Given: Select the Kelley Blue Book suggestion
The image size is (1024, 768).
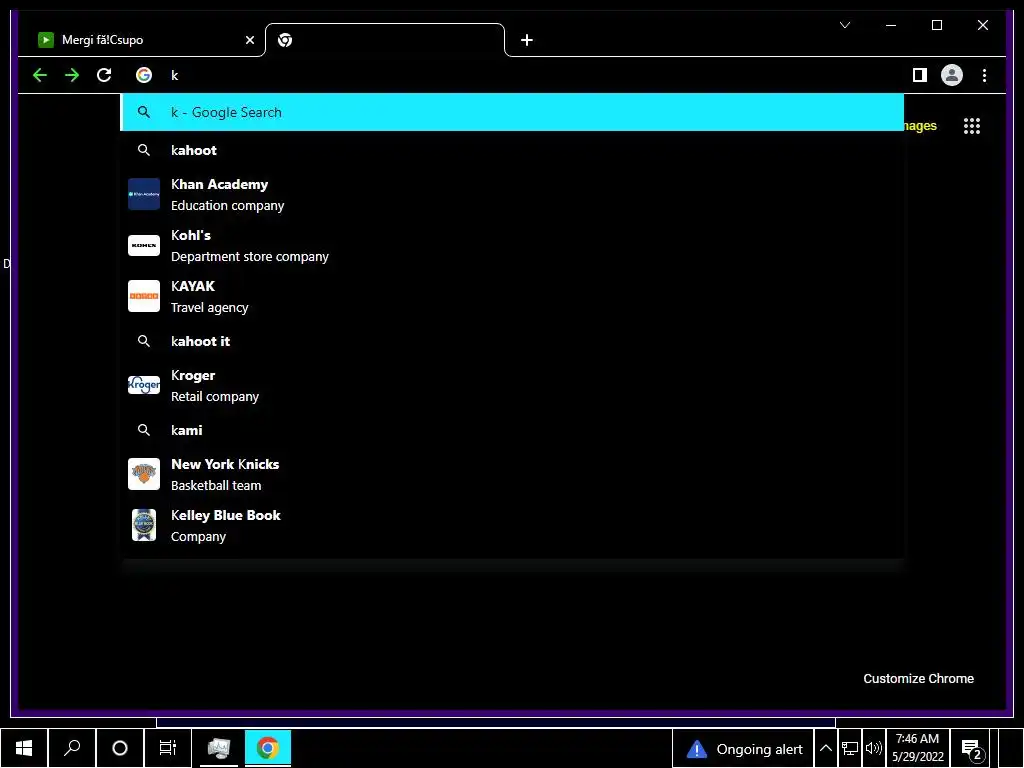Looking at the screenshot, I should point(513,525).
